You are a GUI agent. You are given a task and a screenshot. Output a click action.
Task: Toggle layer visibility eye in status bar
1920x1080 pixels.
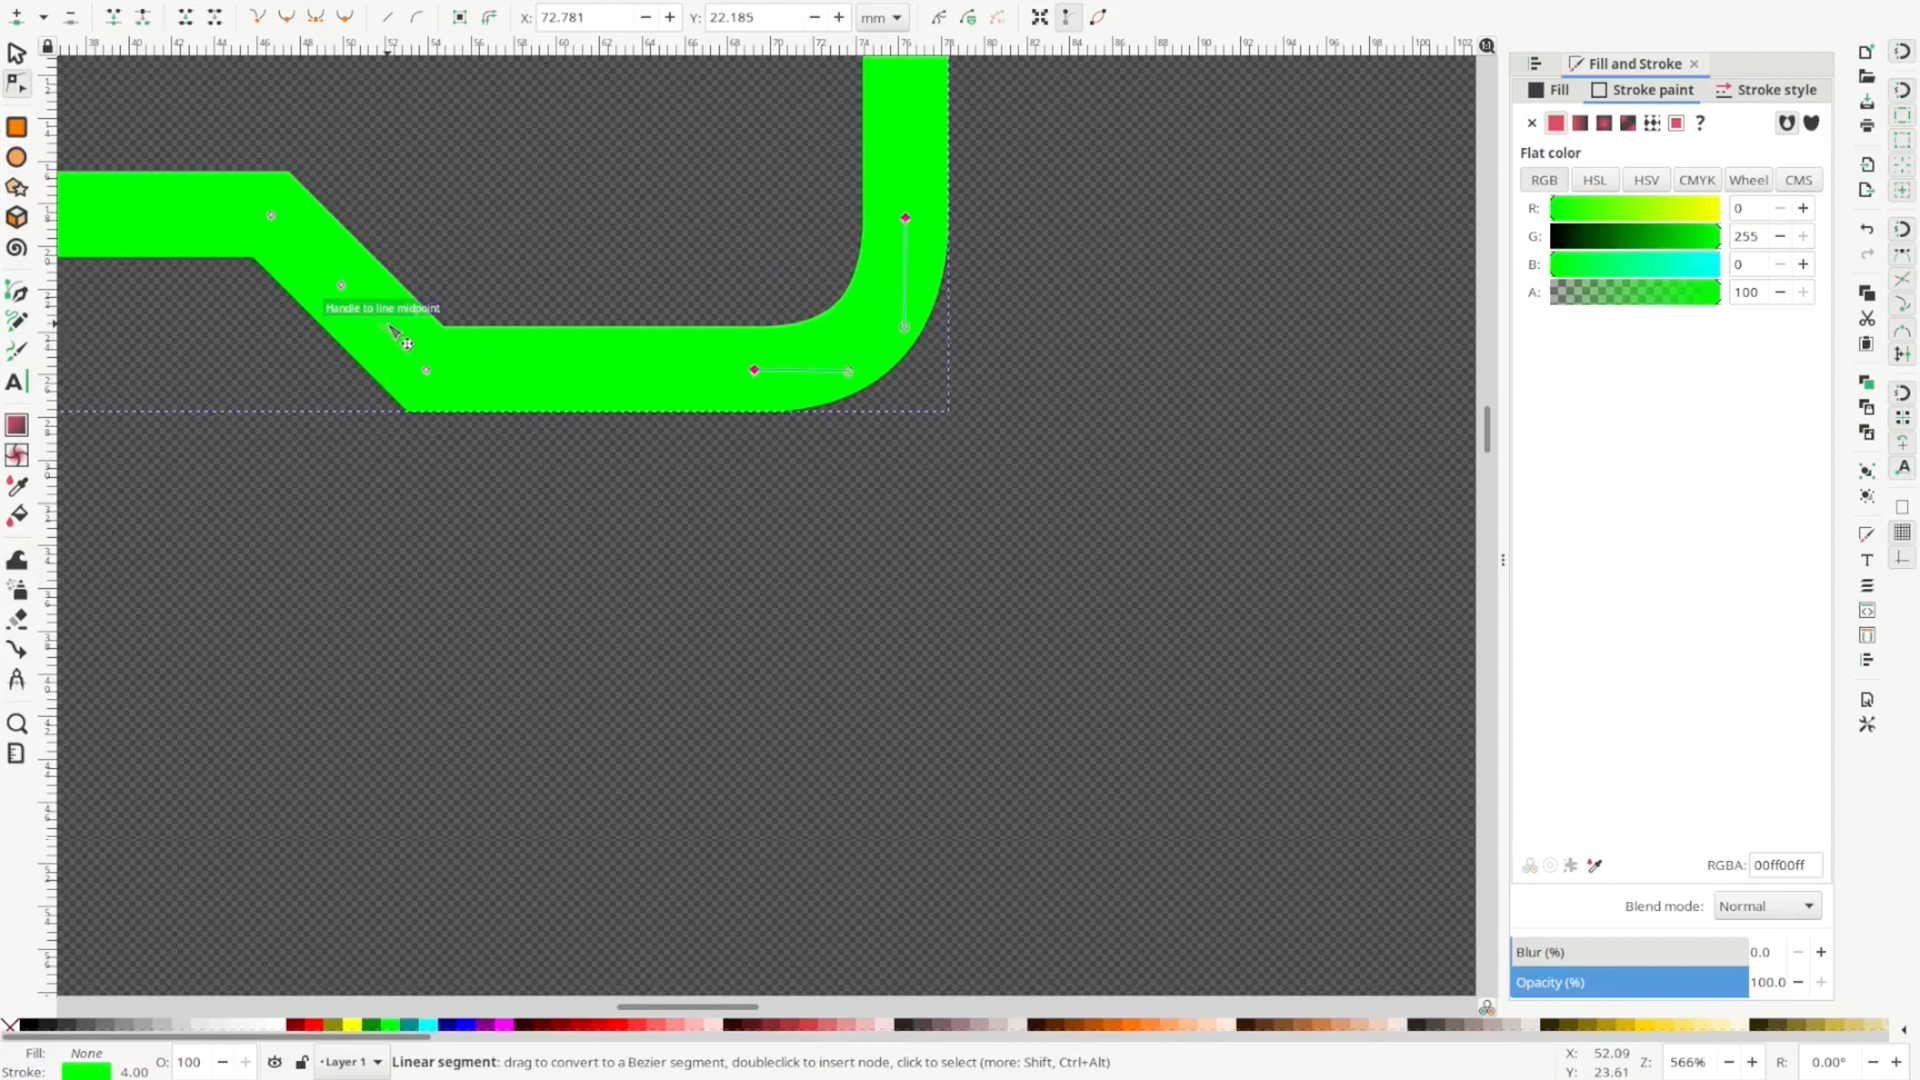[x=276, y=1062]
